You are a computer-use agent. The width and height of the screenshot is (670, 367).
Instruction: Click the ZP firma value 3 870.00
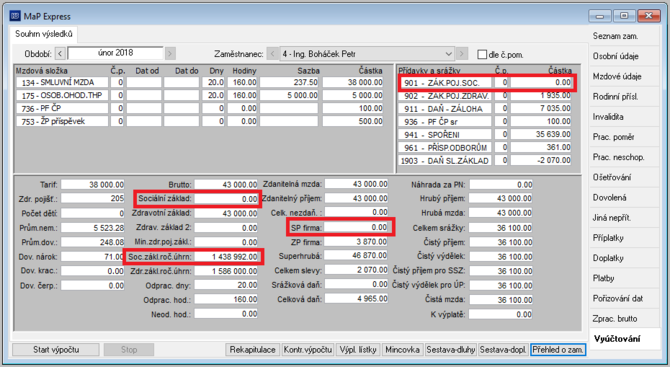pyautogui.click(x=356, y=241)
